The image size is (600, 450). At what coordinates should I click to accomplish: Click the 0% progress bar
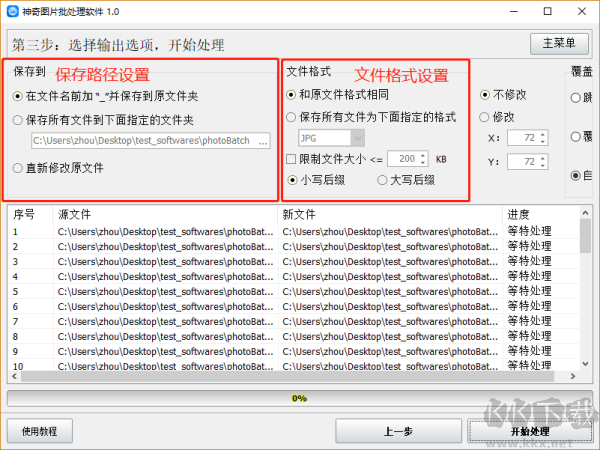pos(300,399)
